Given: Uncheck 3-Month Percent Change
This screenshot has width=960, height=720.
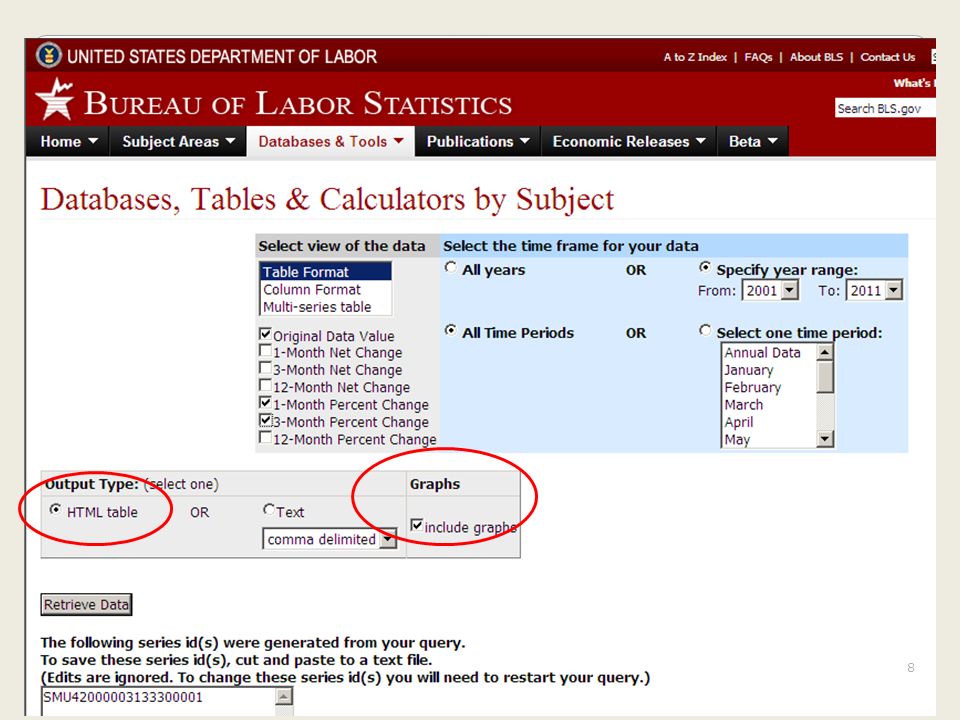Looking at the screenshot, I should click(x=265, y=420).
